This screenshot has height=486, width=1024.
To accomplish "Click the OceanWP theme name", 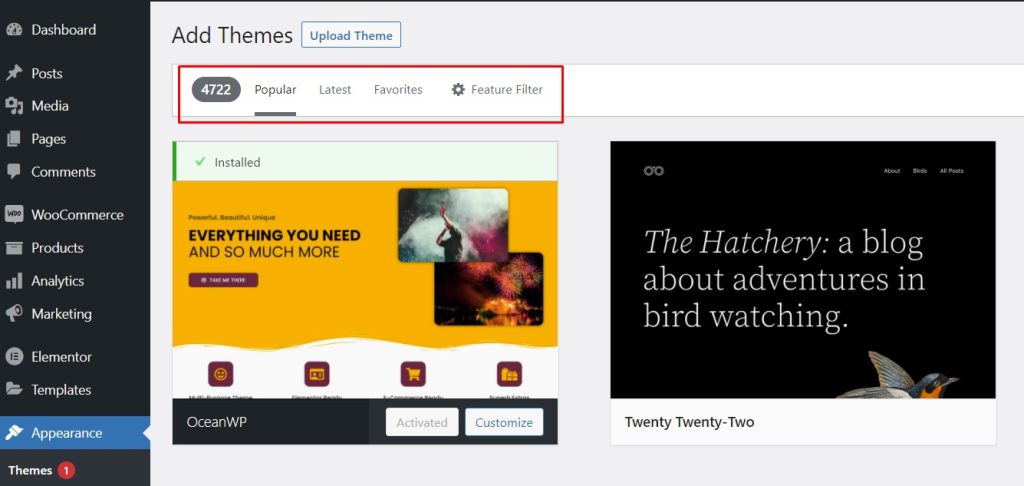I will [x=217, y=422].
